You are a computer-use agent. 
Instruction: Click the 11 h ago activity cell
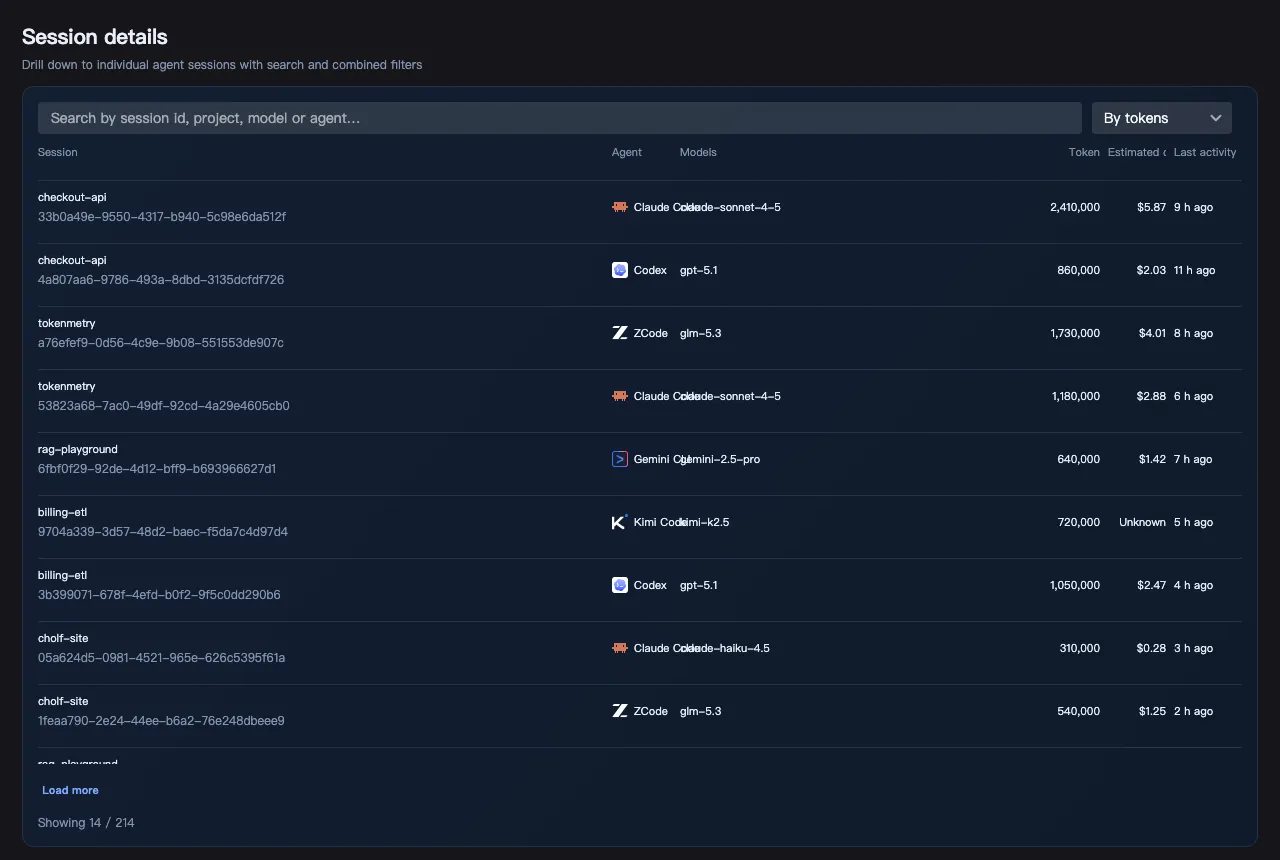coord(1195,270)
